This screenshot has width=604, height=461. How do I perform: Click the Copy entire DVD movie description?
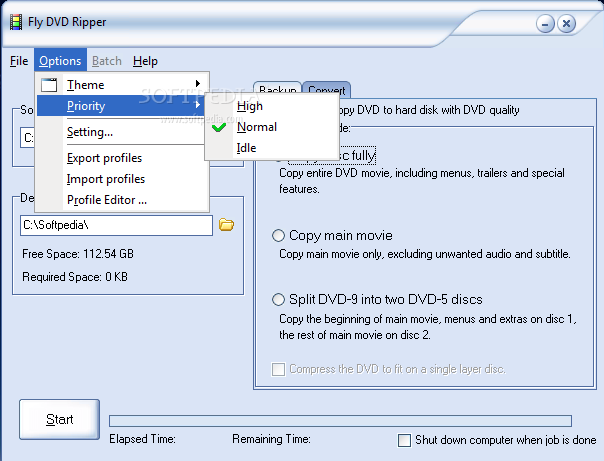(x=422, y=181)
